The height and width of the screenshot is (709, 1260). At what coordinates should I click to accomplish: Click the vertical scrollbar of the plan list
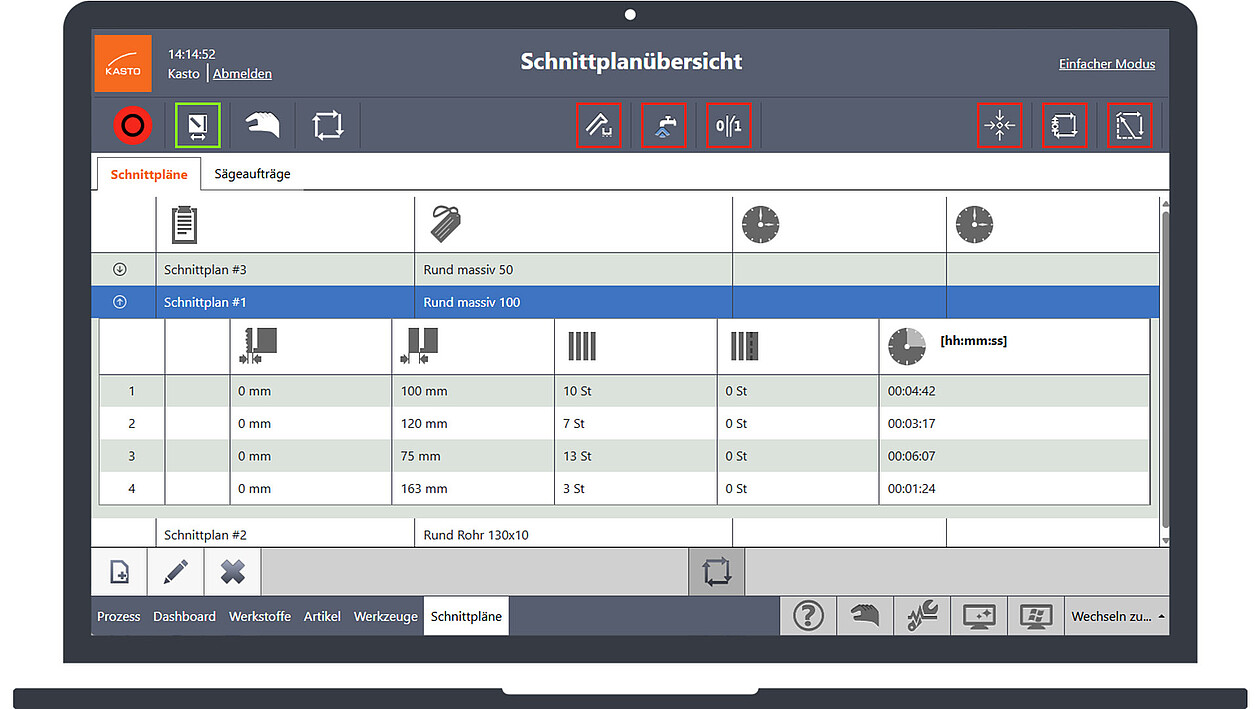pos(1164,370)
